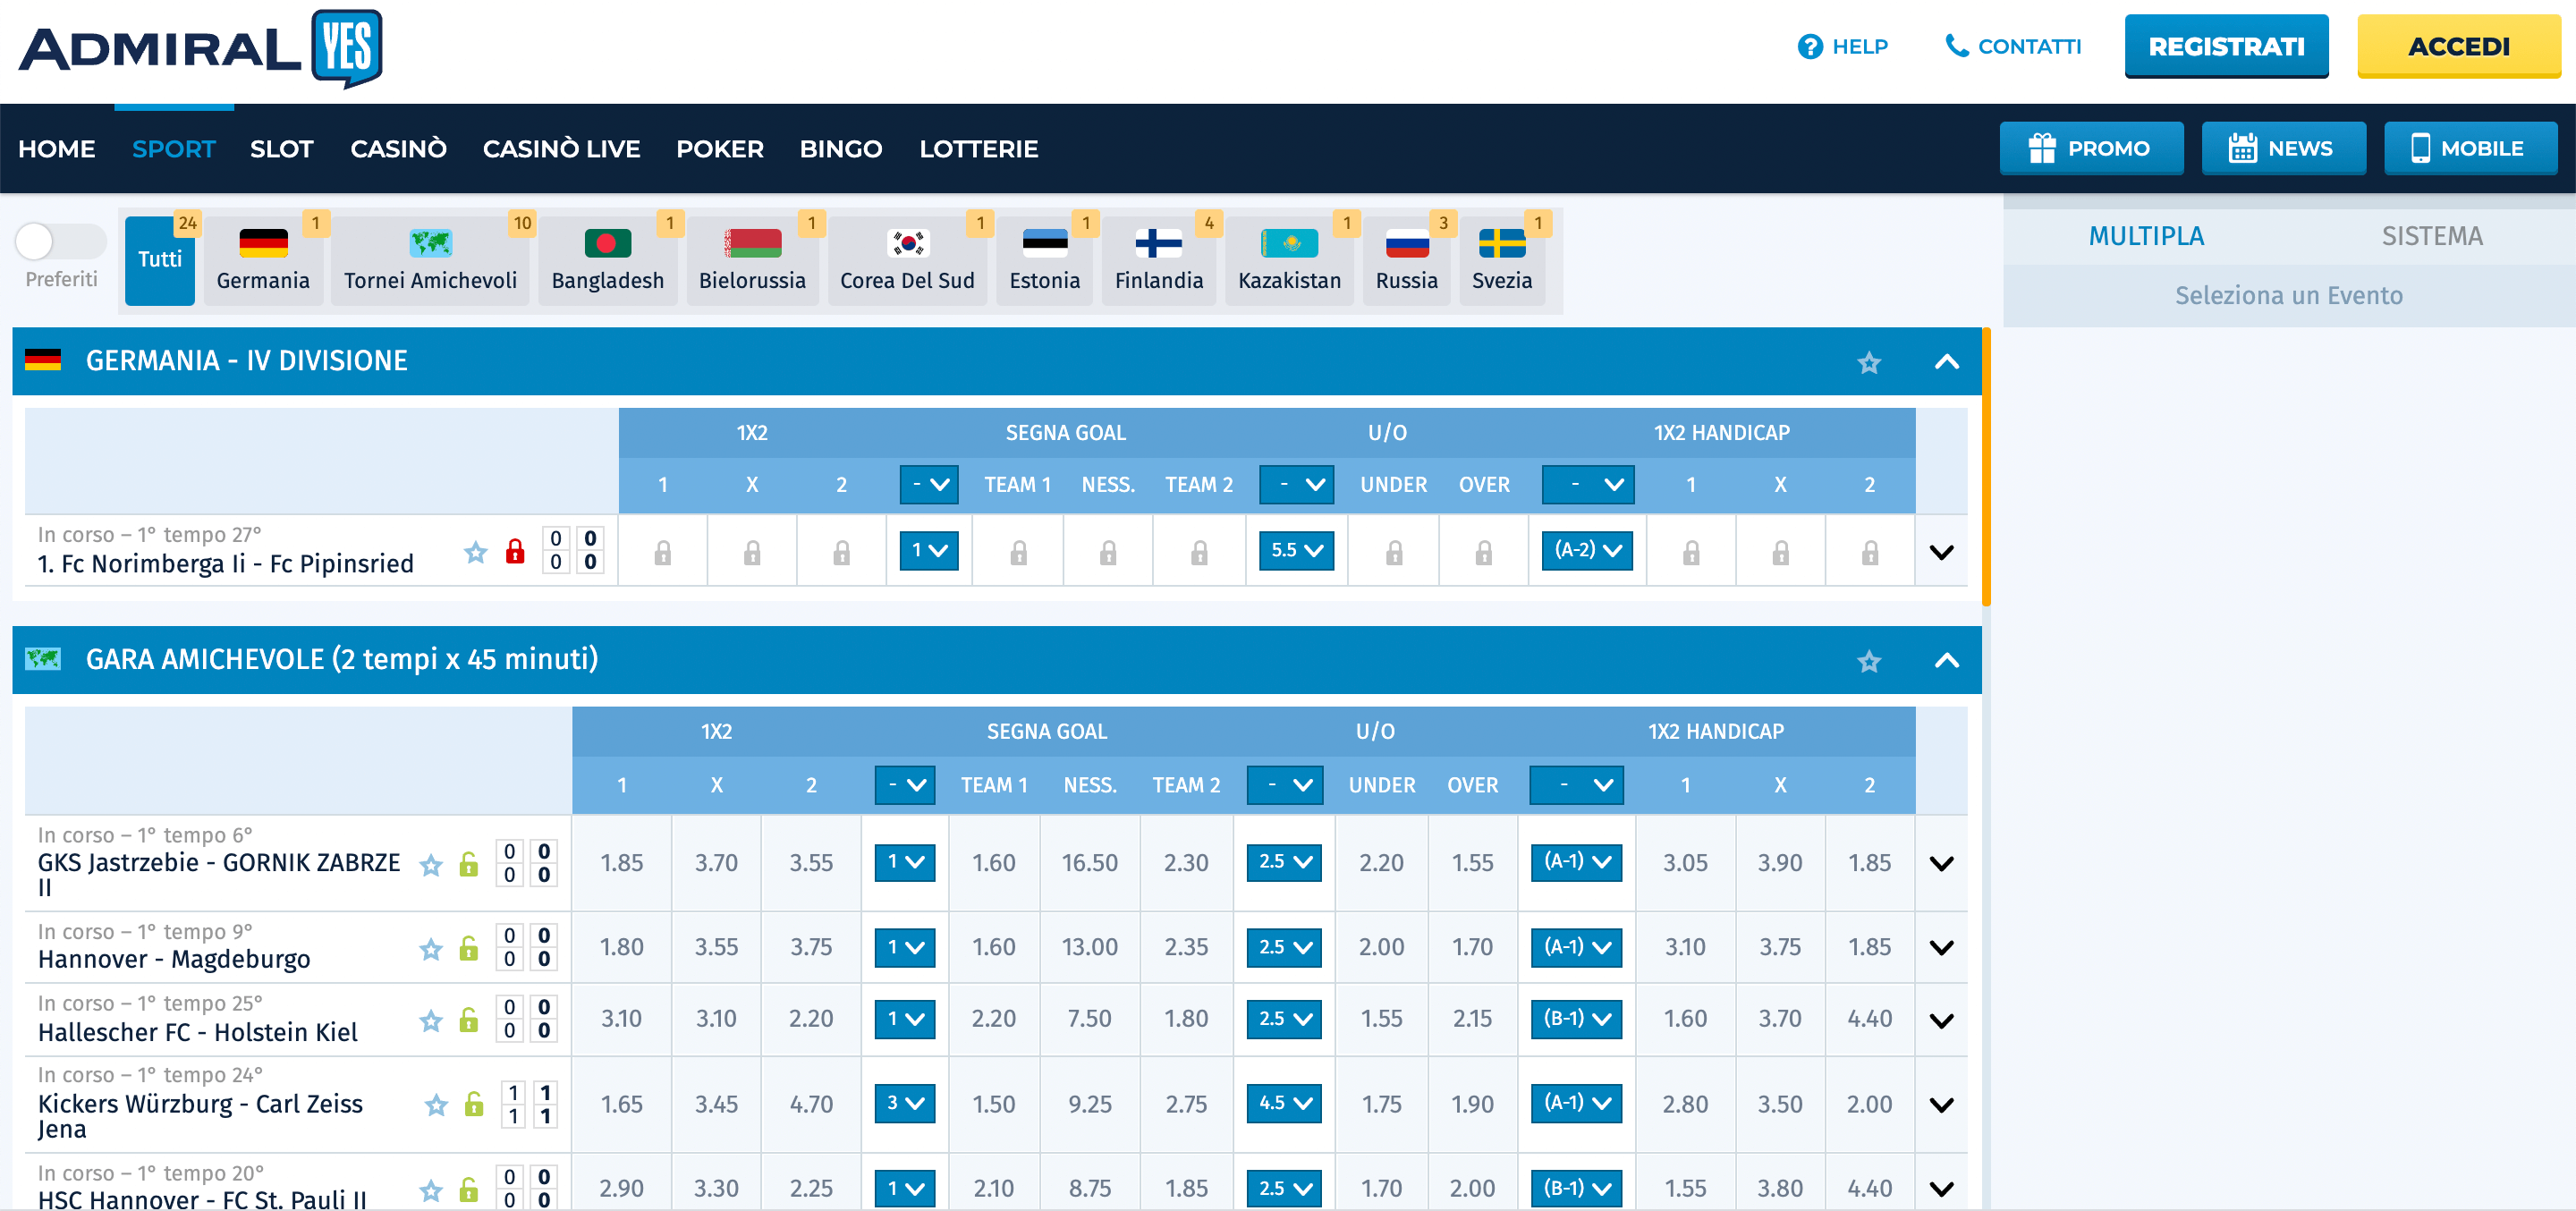This screenshot has width=2576, height=1211.
Task: Collapse the Germania IV Divisione section
Action: coord(1946,362)
